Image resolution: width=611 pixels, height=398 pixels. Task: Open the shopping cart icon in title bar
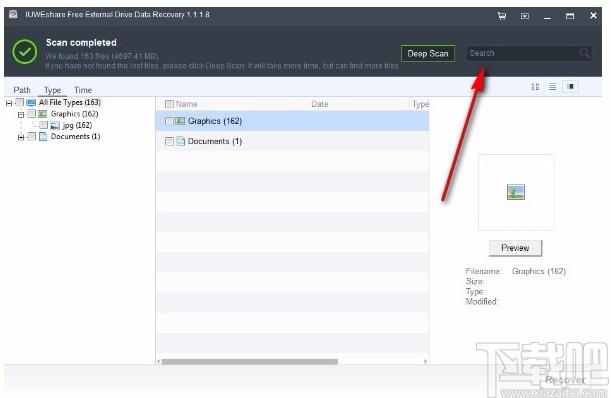coord(502,16)
